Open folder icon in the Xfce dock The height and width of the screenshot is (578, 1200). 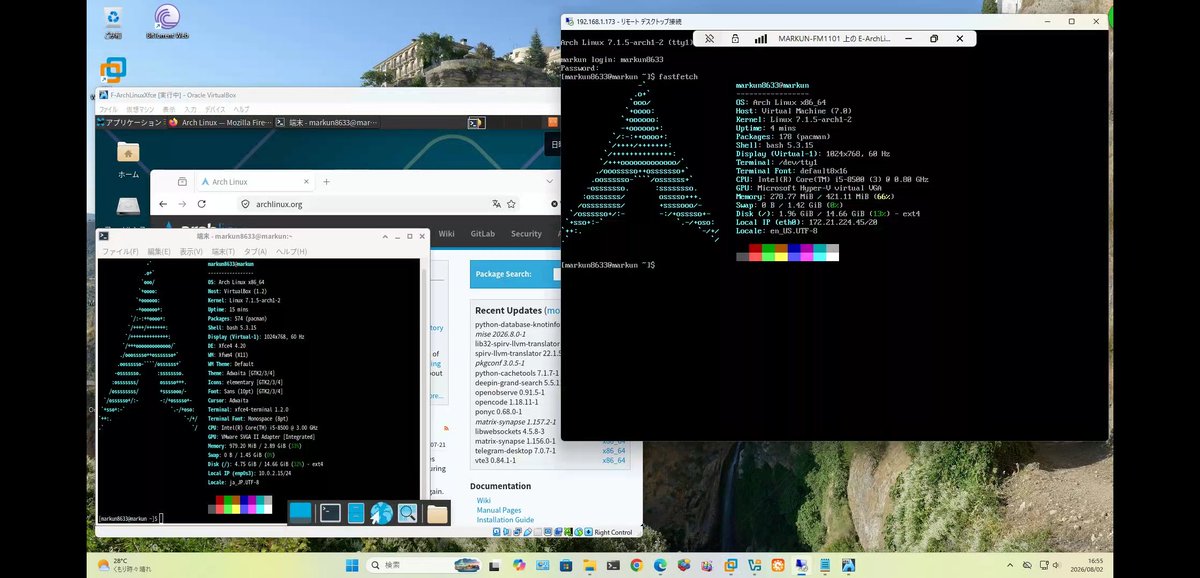tap(437, 514)
